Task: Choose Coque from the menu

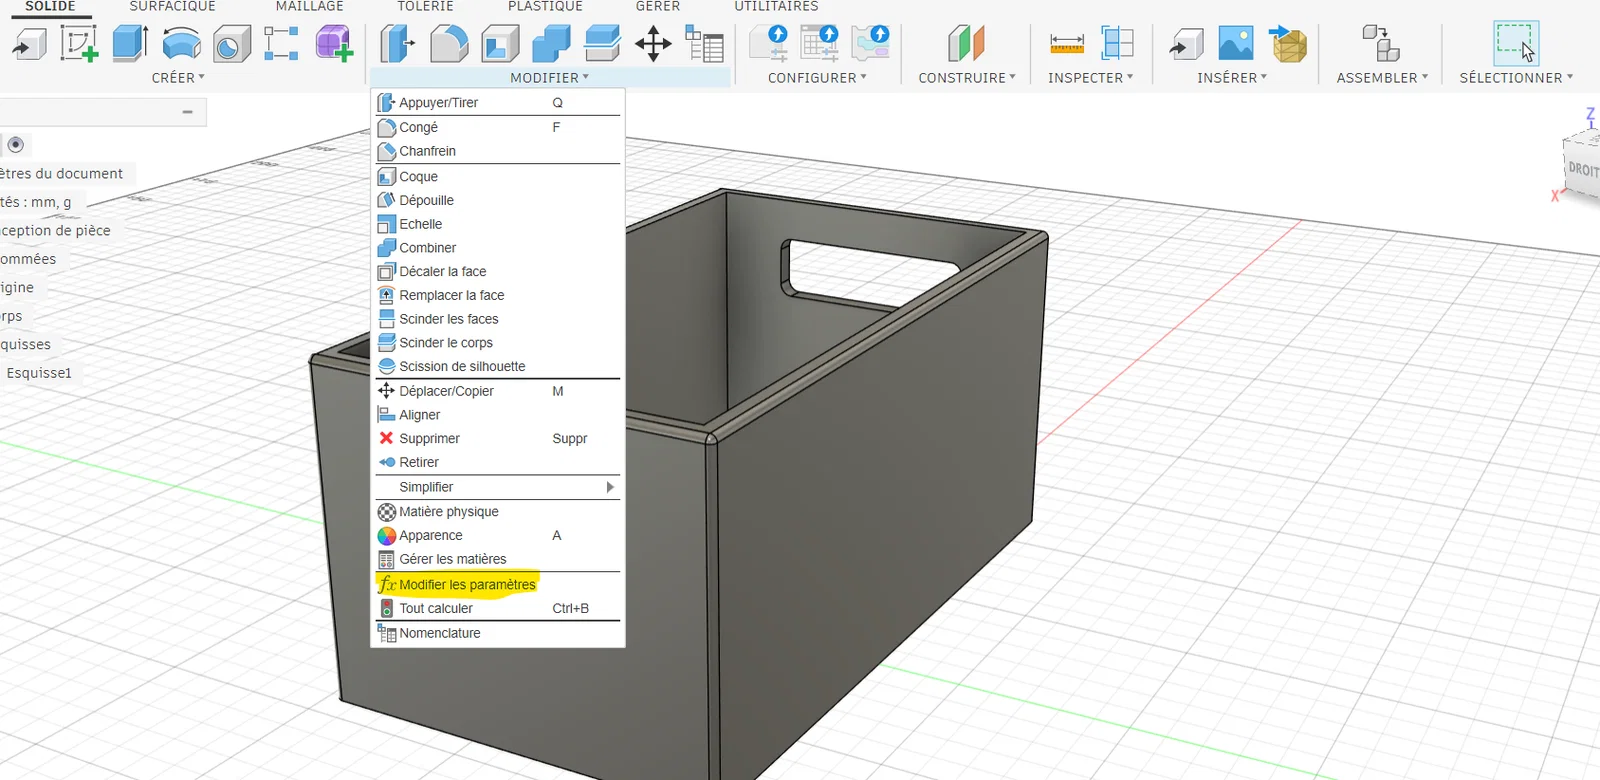Action: (x=498, y=176)
